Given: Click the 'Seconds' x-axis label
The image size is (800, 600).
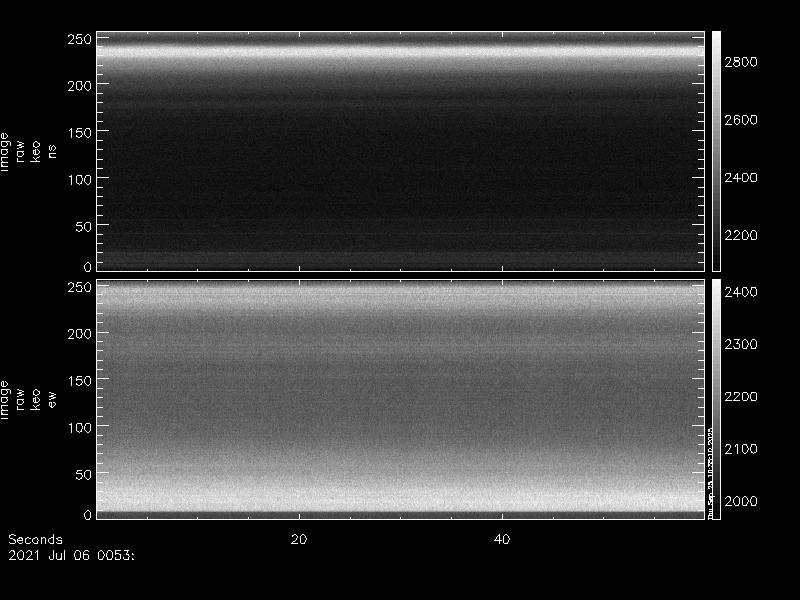Looking at the screenshot, I should (35, 539).
